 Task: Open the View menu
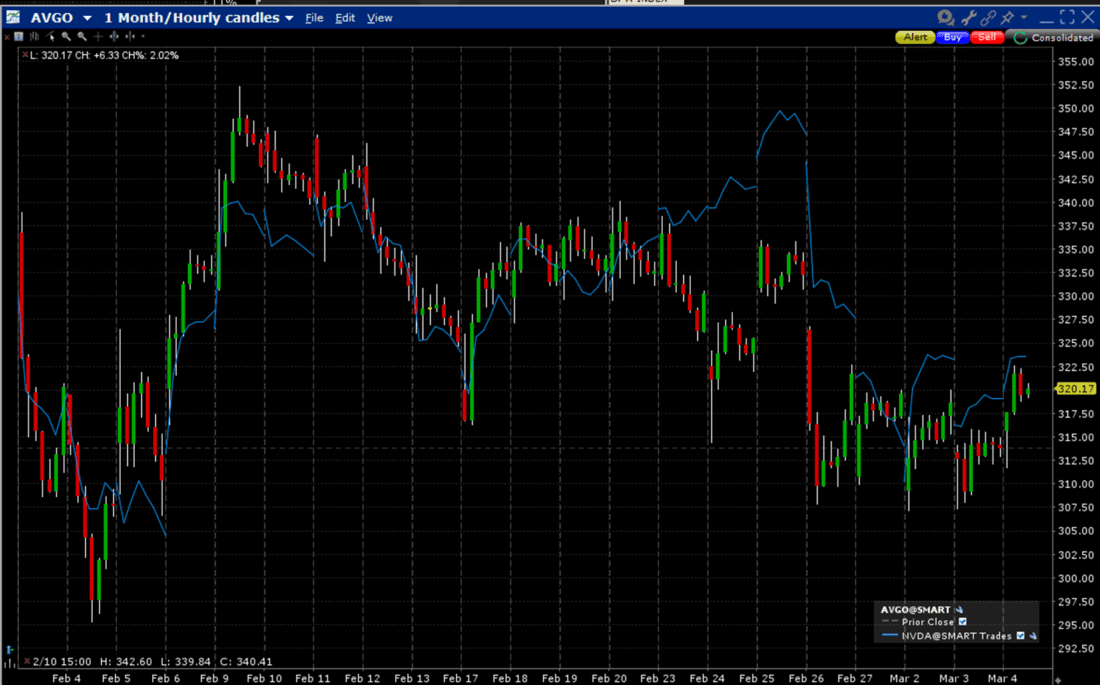point(379,17)
